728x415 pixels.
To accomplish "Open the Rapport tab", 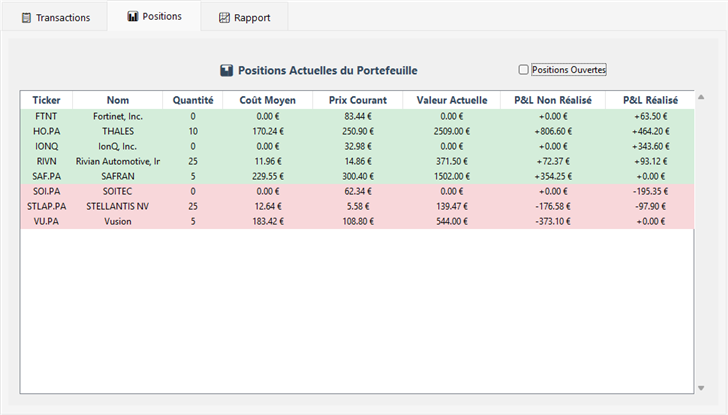I will (243, 18).
